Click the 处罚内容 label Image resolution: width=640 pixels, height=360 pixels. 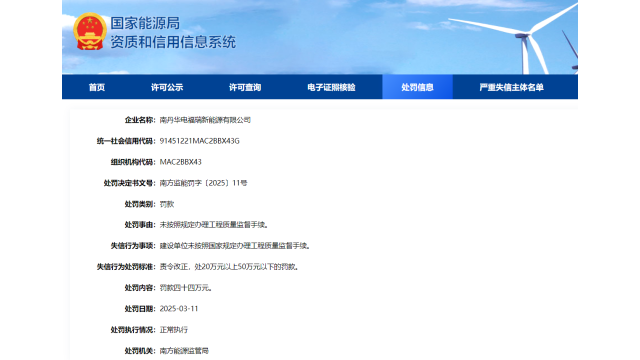pos(140,288)
